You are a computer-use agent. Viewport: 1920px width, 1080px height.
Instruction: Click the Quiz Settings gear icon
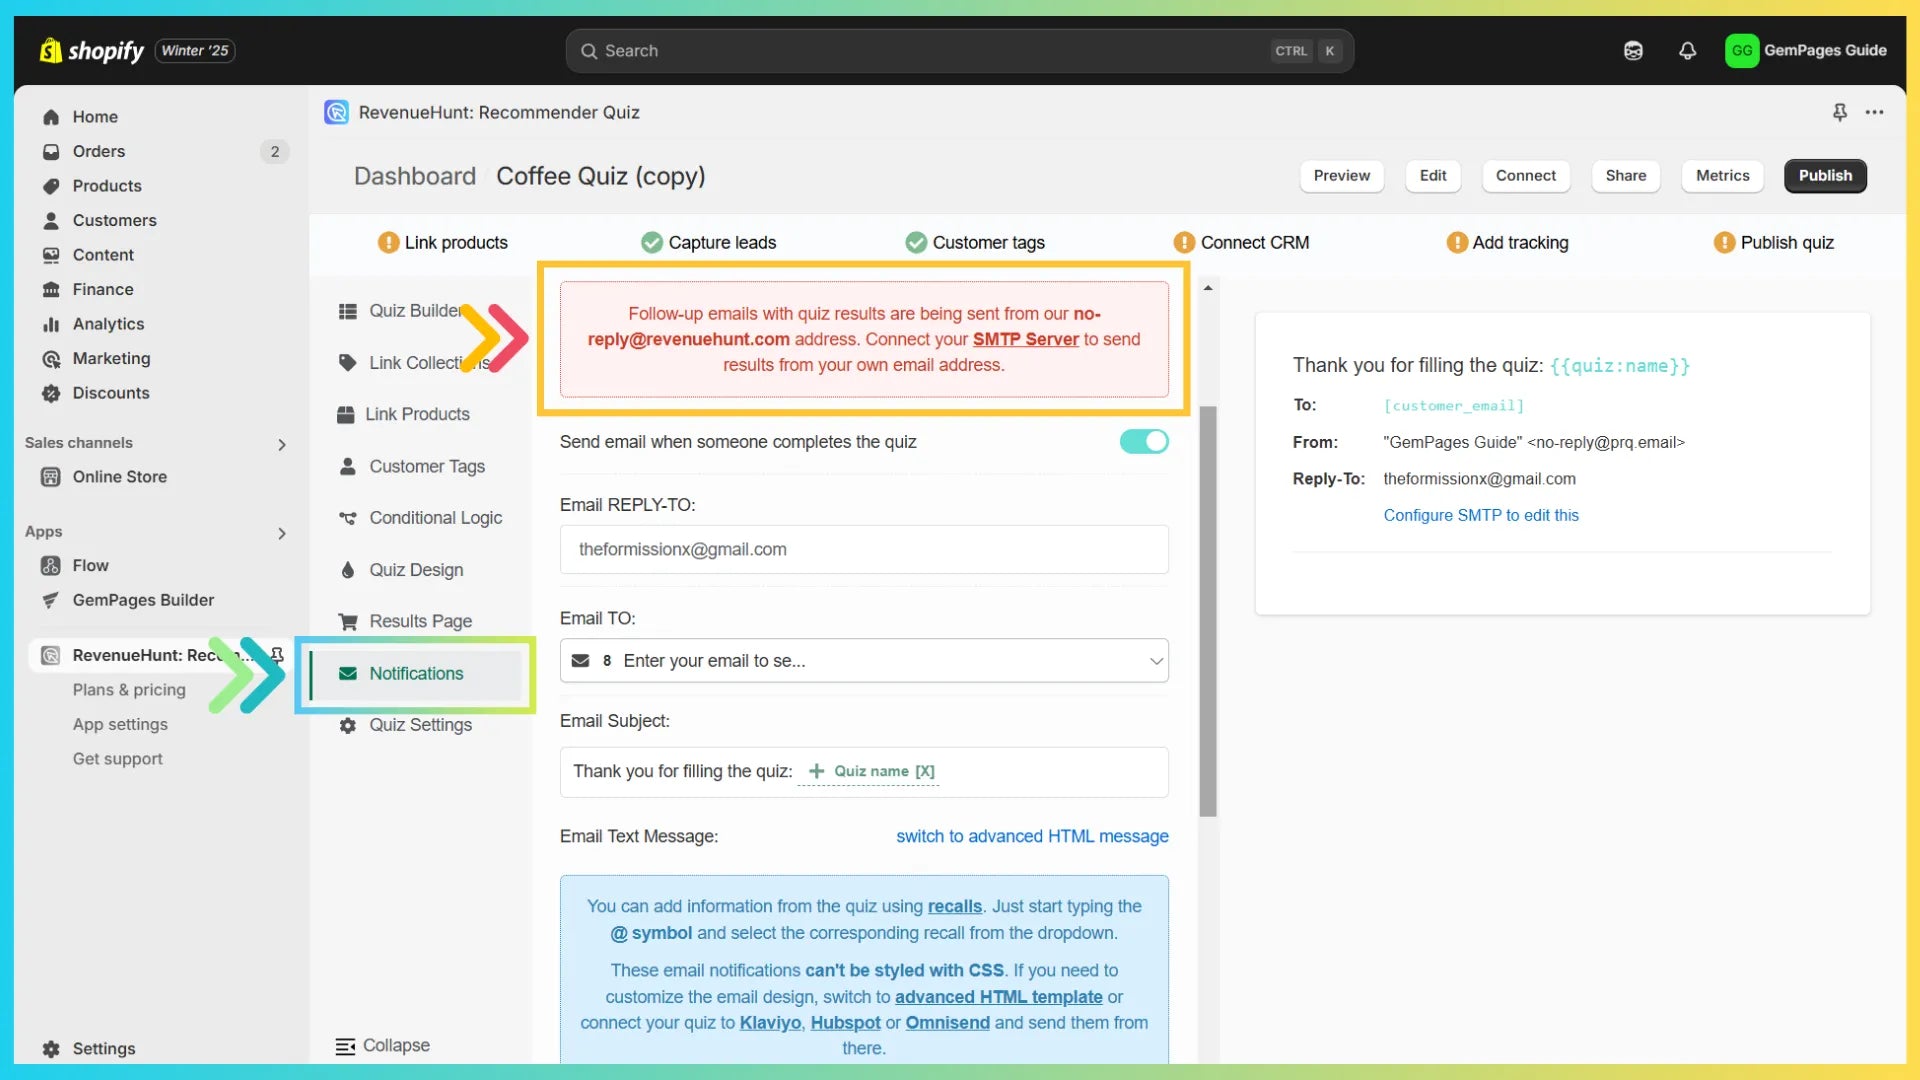(347, 725)
